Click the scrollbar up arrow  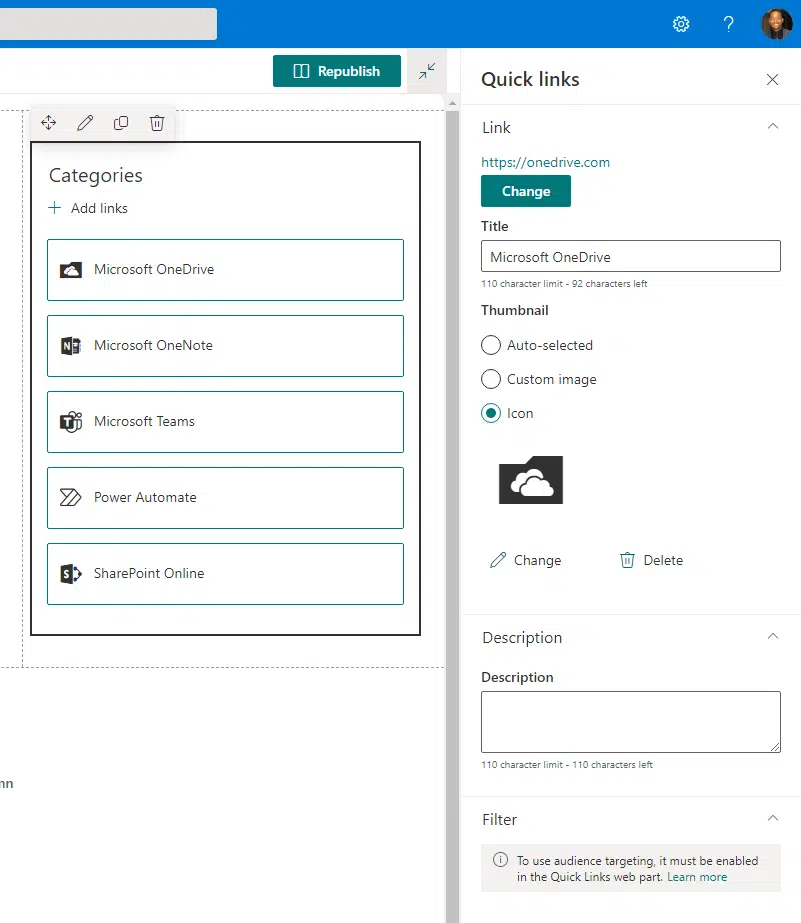pyautogui.click(x=452, y=103)
